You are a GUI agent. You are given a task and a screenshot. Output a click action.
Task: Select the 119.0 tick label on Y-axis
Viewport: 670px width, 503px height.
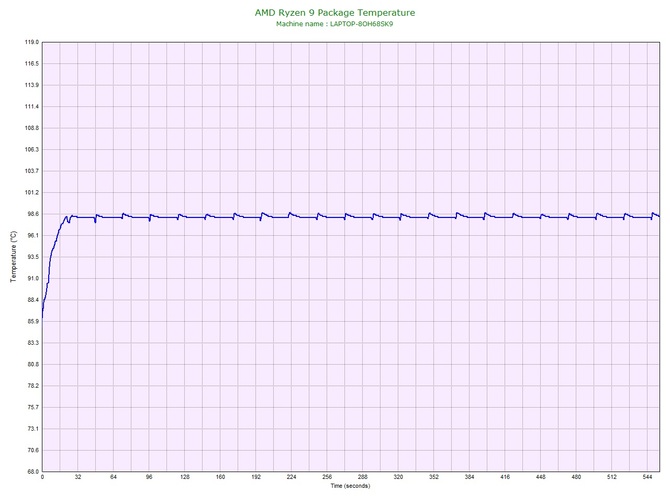(x=32, y=42)
